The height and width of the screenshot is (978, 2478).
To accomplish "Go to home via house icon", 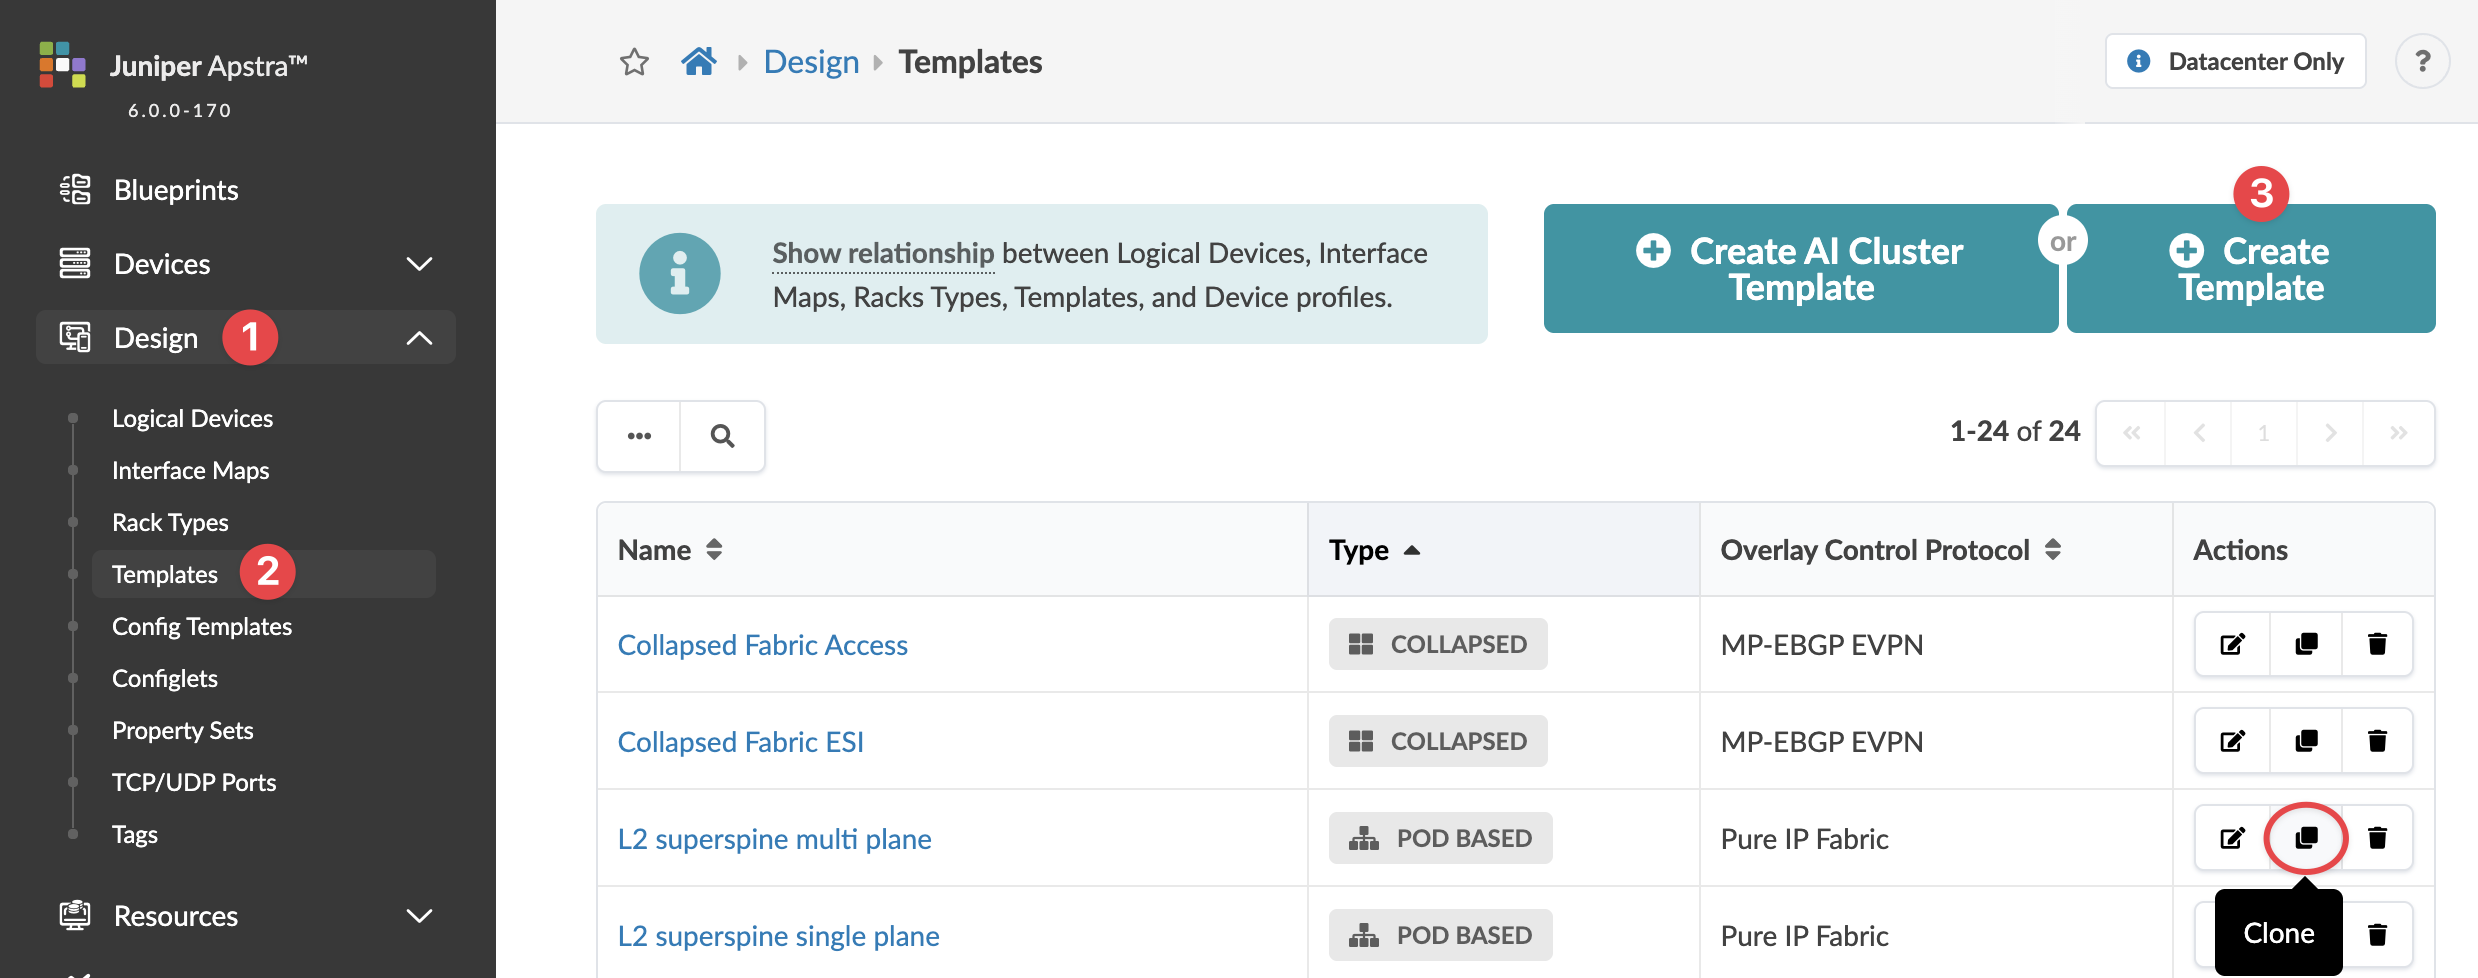I will 699,62.
